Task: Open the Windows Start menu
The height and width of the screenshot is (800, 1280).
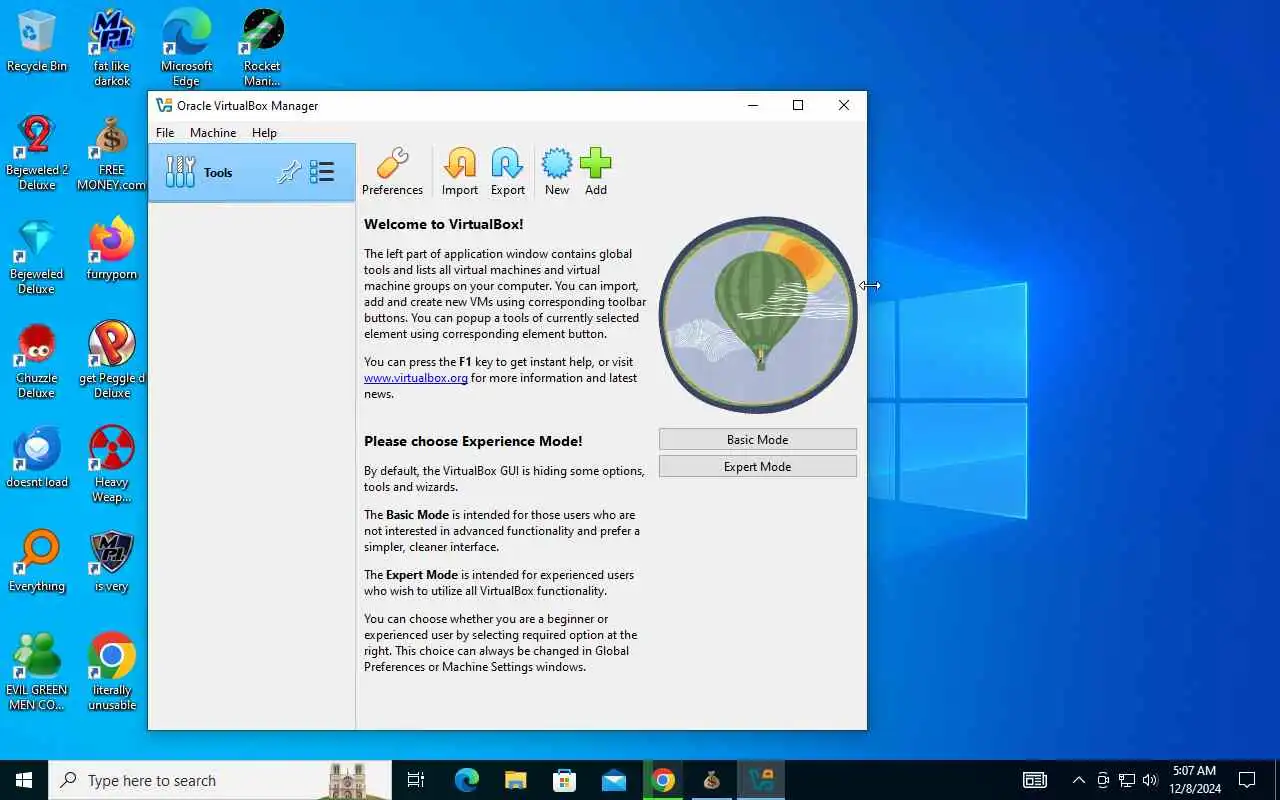Action: [x=24, y=780]
